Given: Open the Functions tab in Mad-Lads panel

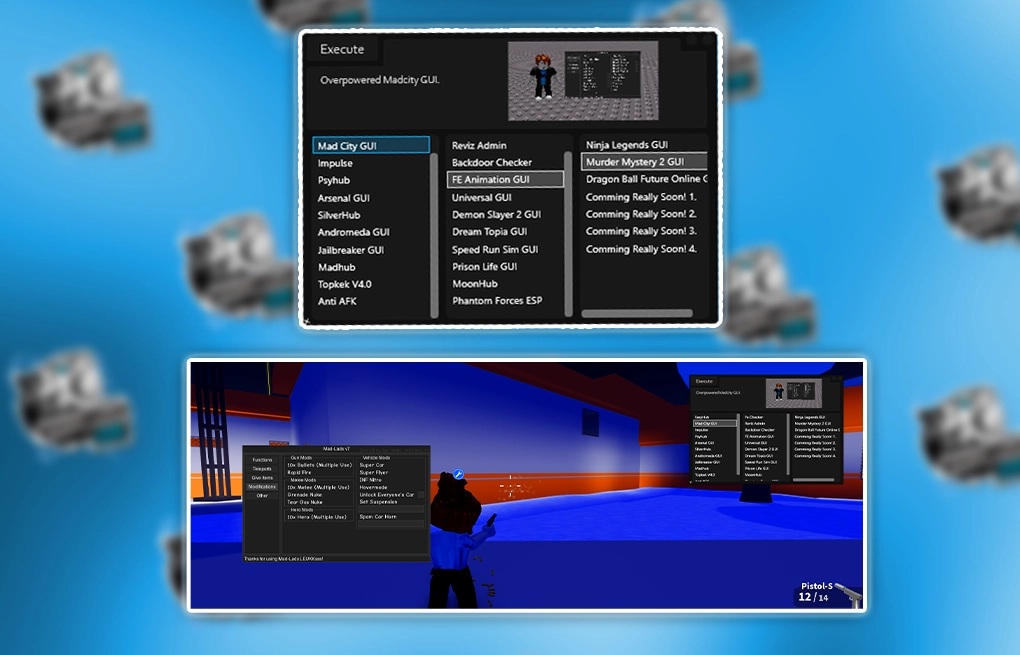Looking at the screenshot, I should (x=262, y=460).
